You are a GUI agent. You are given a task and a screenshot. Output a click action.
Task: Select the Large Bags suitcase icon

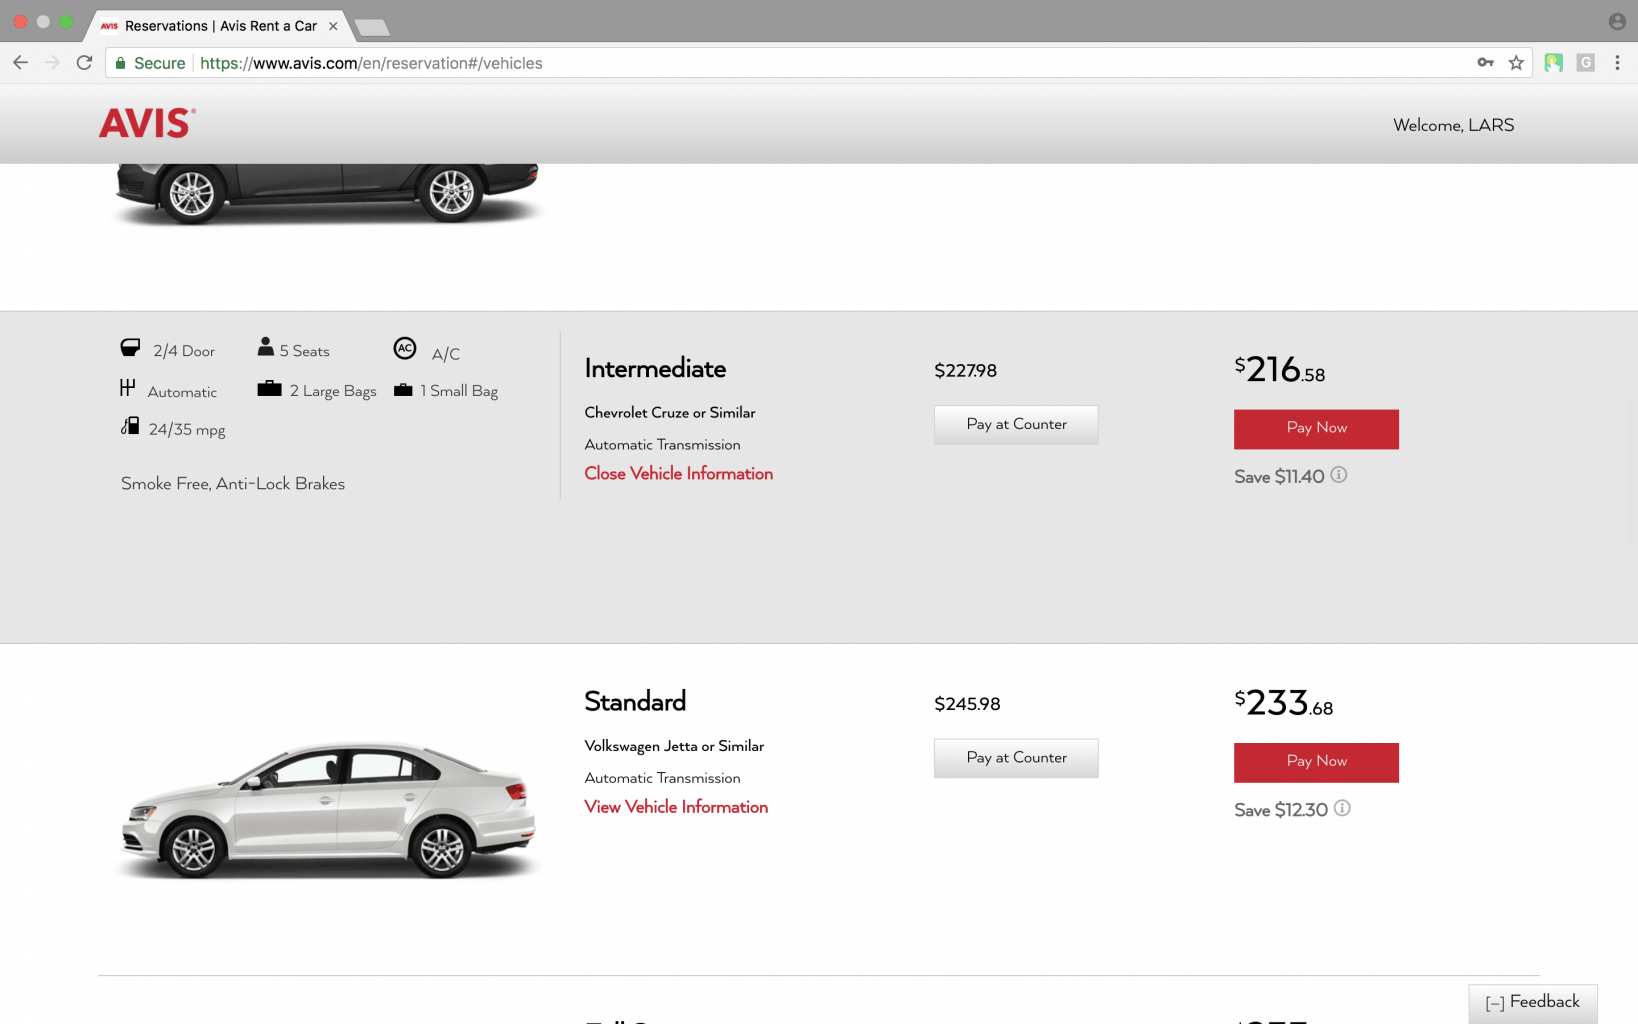268,387
